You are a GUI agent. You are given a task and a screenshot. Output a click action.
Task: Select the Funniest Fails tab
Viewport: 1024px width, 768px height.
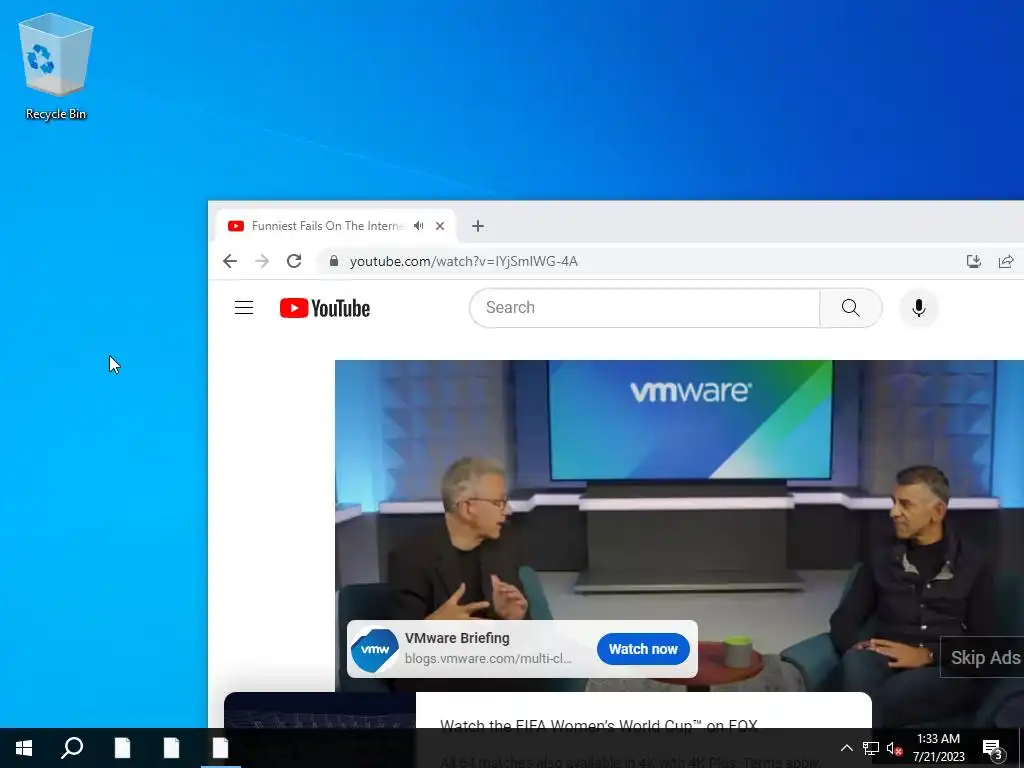coord(328,226)
